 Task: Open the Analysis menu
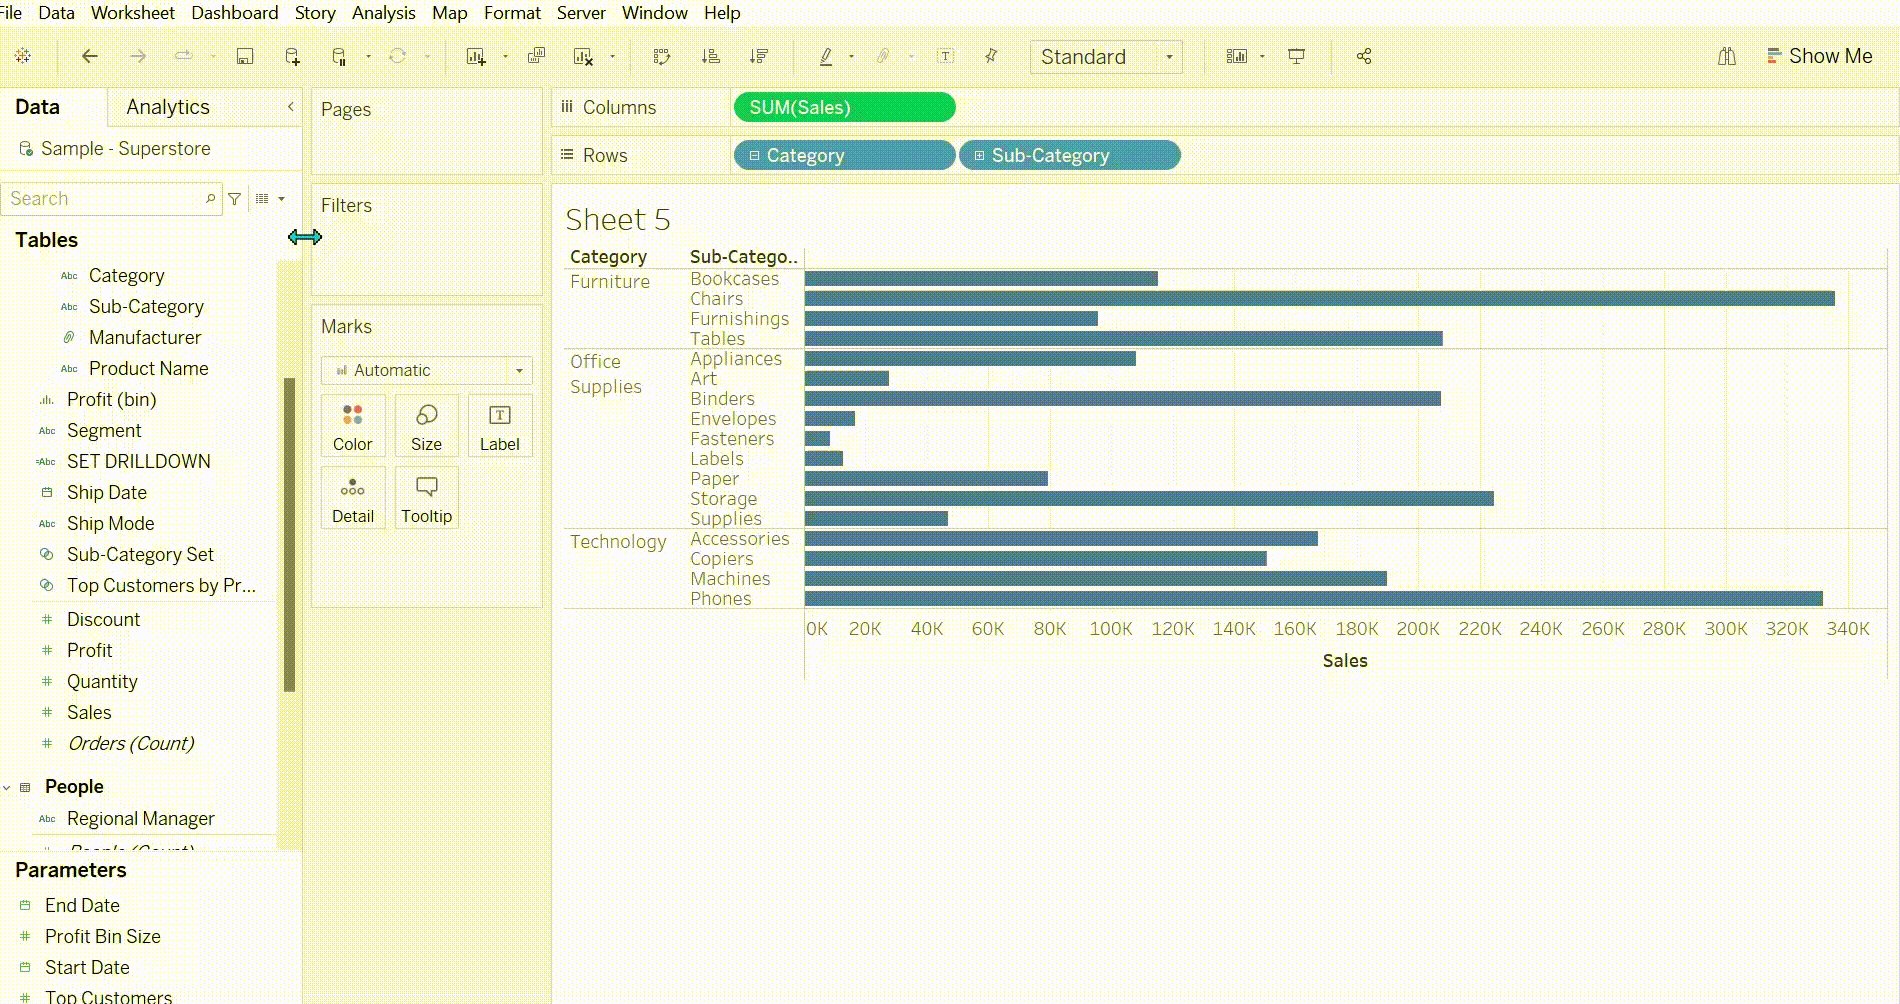pos(383,13)
